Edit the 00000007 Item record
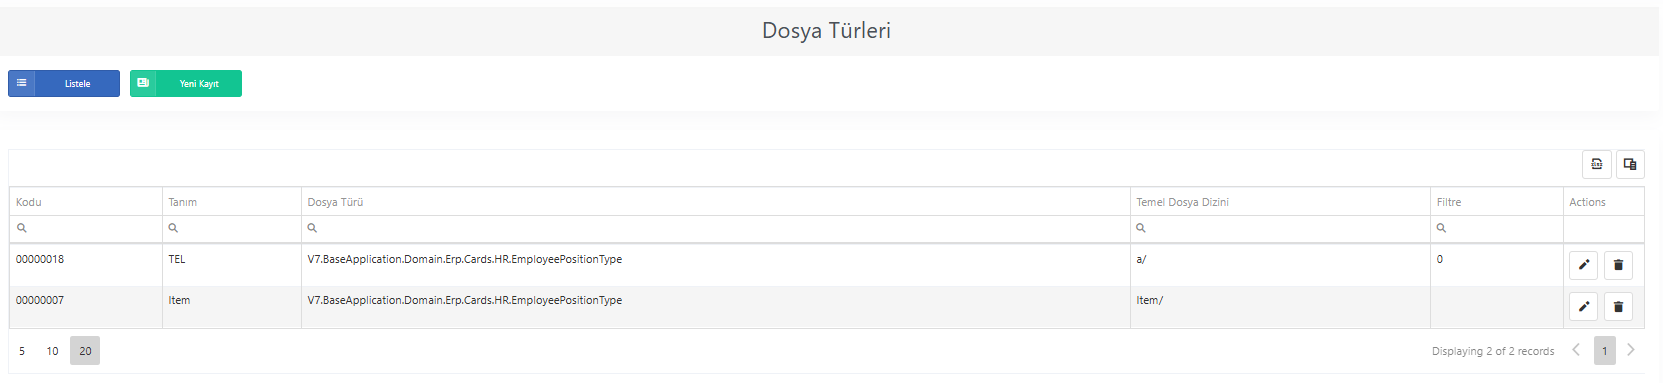The height and width of the screenshot is (383, 1663). (x=1583, y=306)
